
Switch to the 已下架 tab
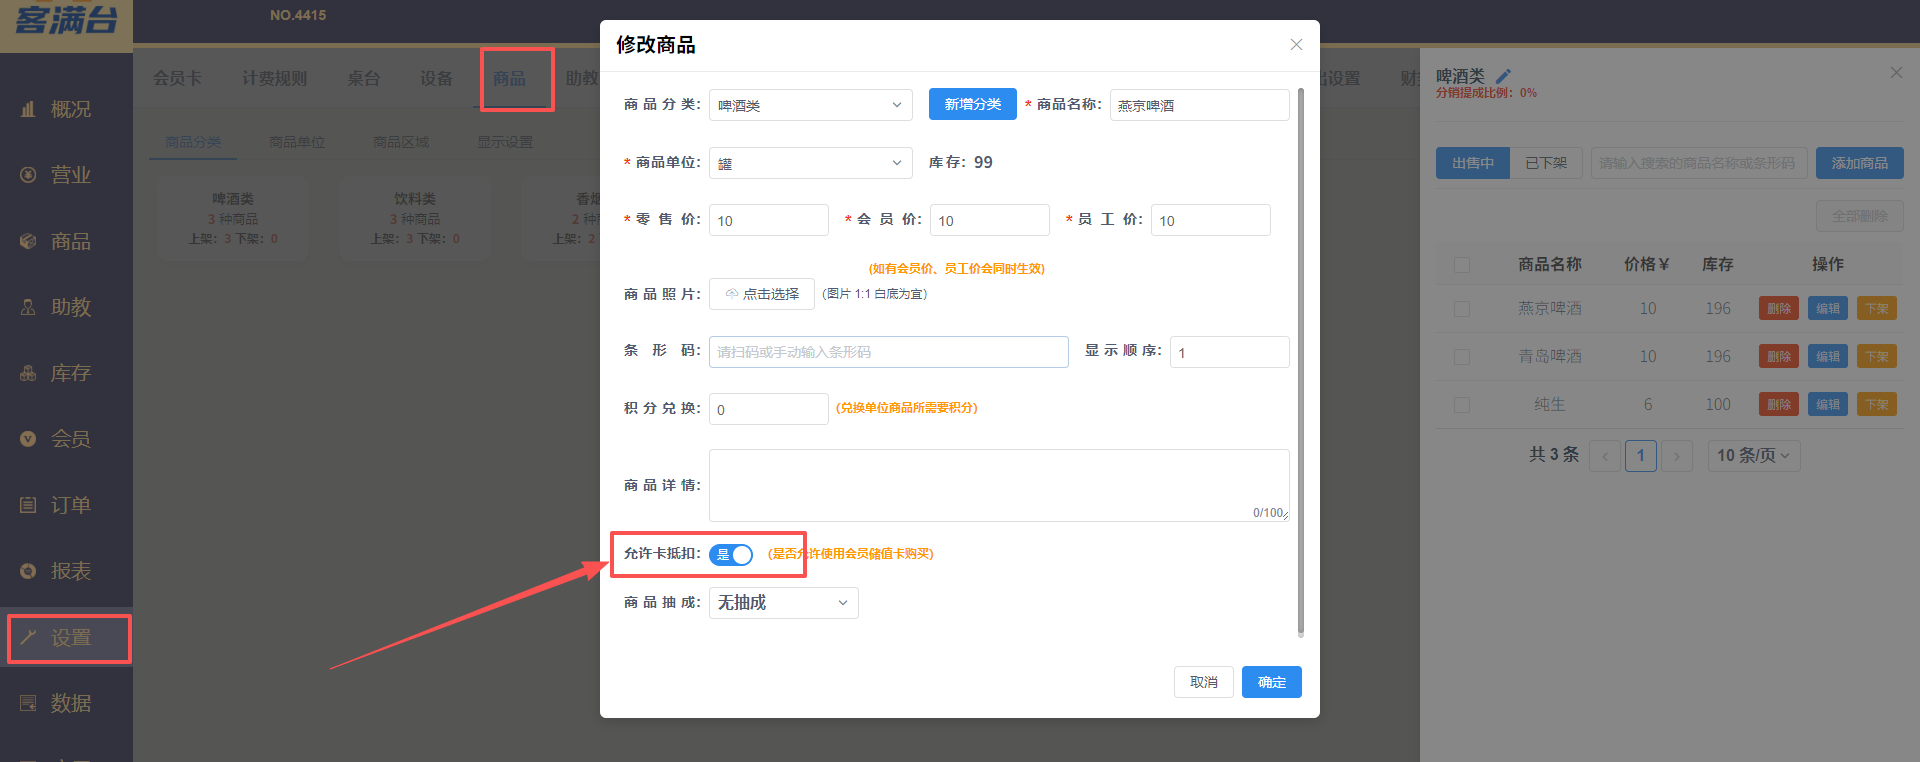(1546, 163)
